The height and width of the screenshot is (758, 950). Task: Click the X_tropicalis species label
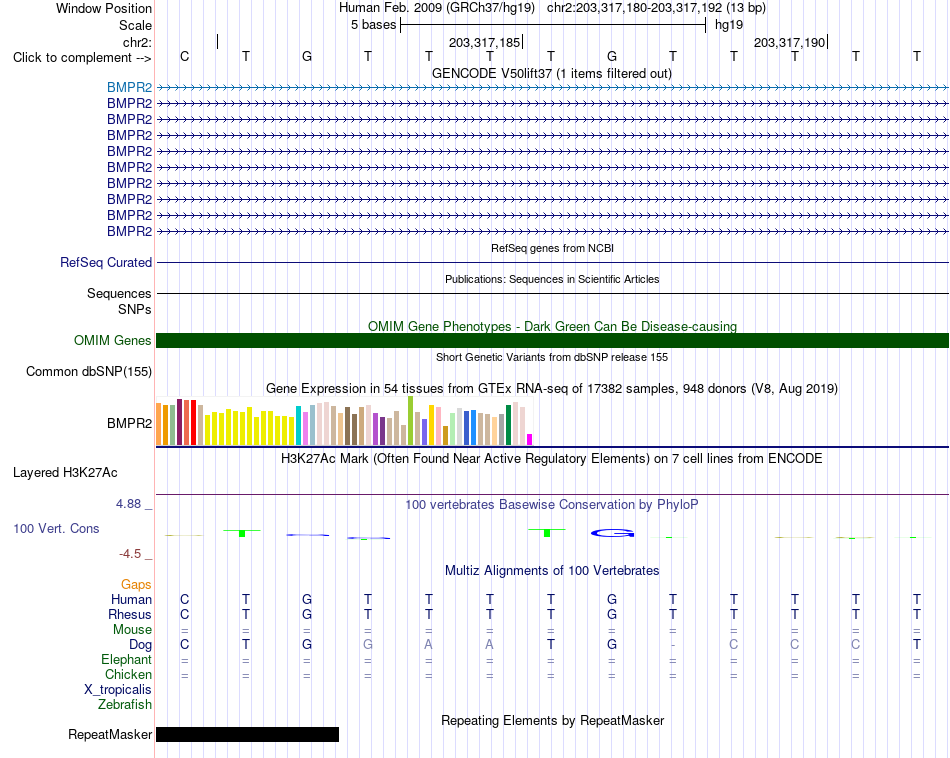tap(118, 690)
